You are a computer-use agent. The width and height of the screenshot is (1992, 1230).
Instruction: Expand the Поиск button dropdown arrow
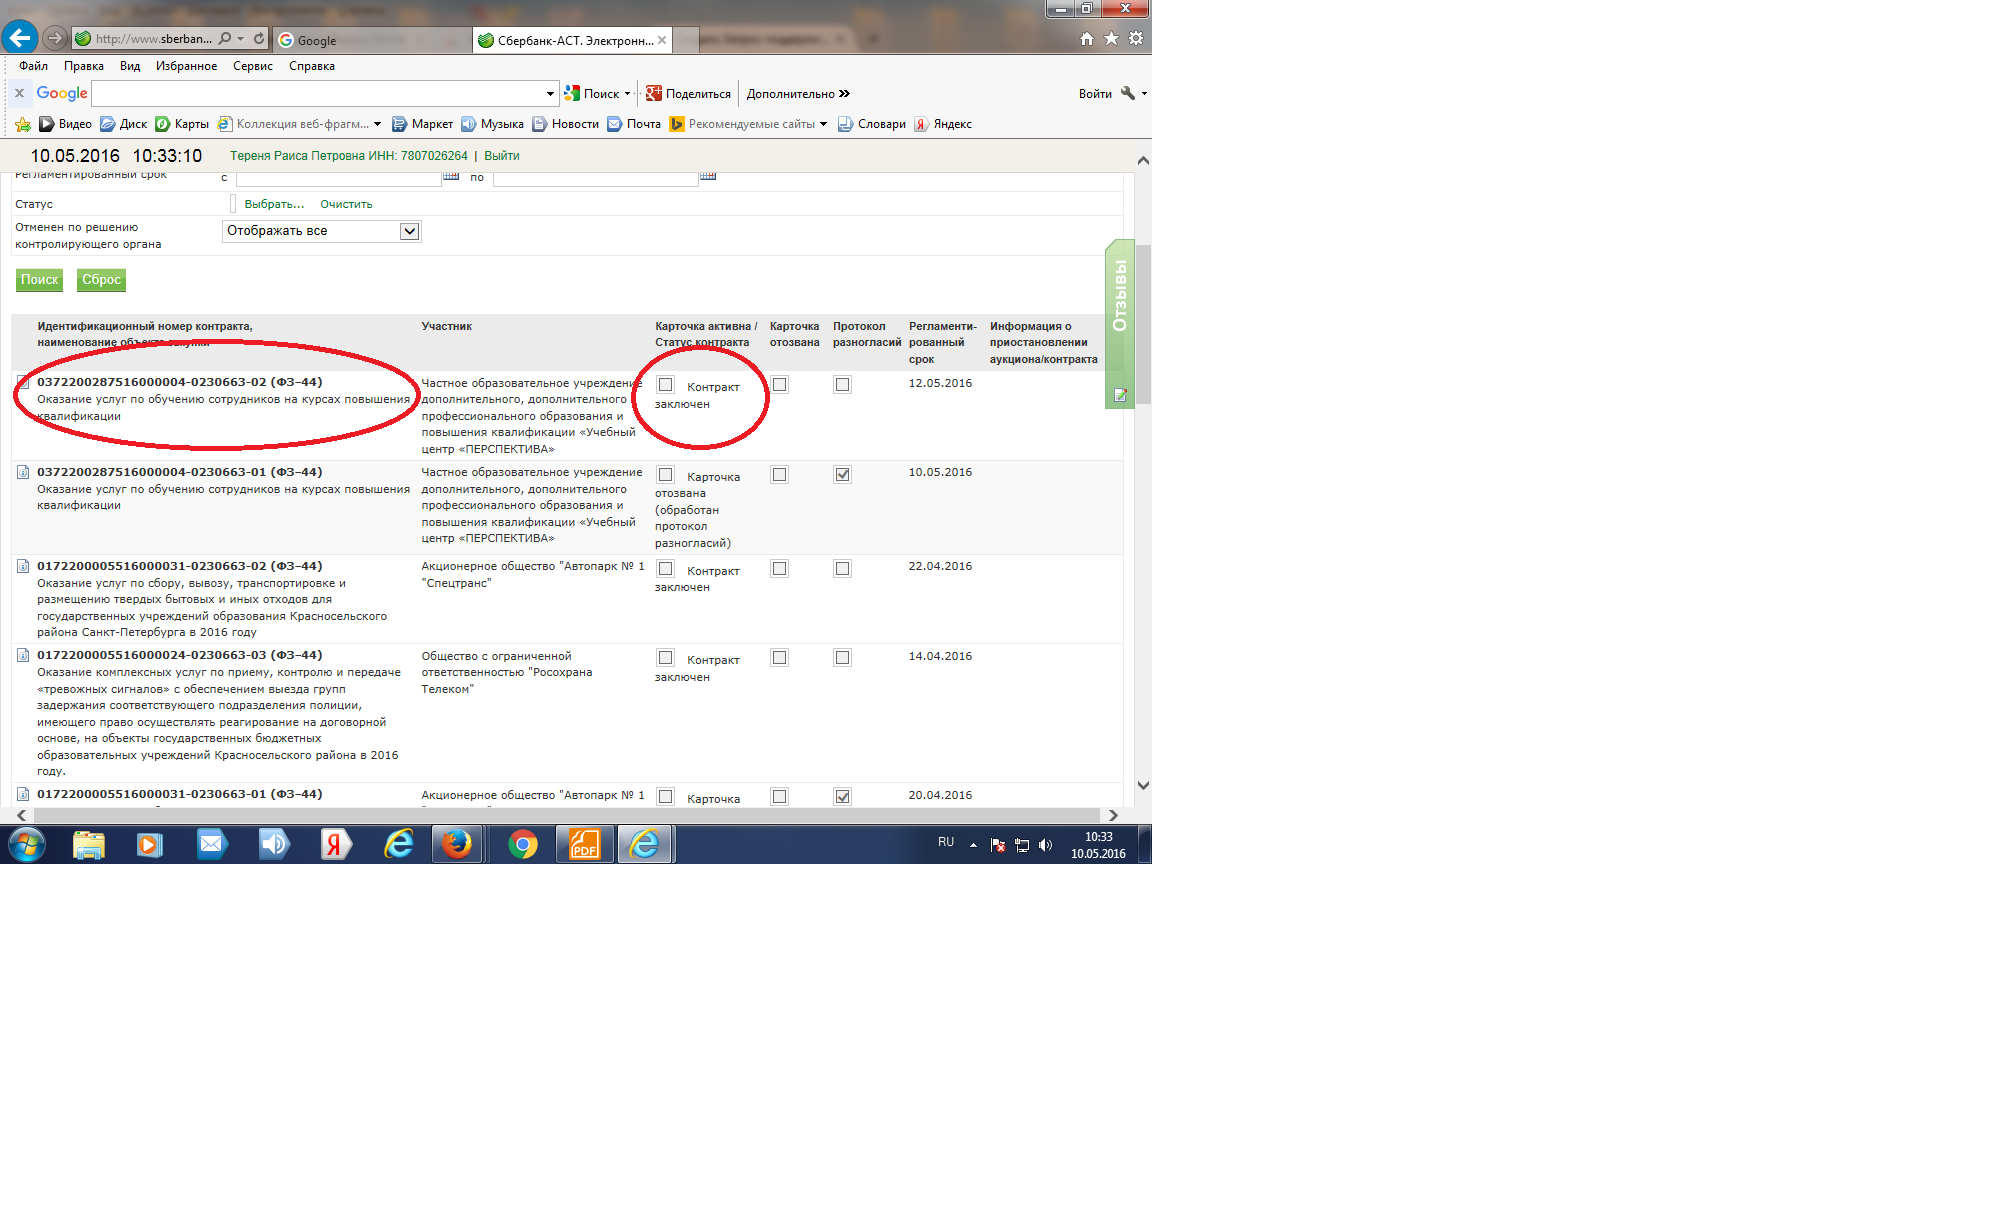pyautogui.click(x=627, y=93)
